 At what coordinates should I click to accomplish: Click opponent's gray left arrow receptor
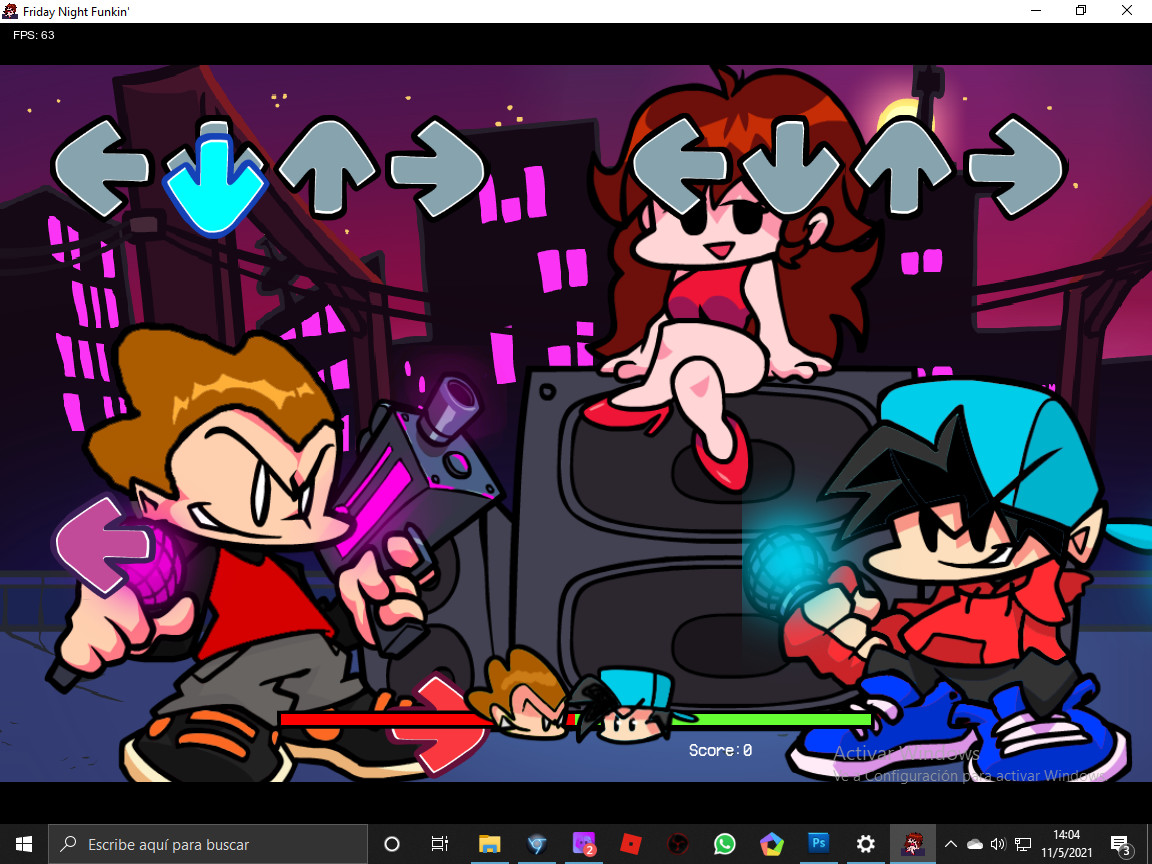[x=101, y=168]
